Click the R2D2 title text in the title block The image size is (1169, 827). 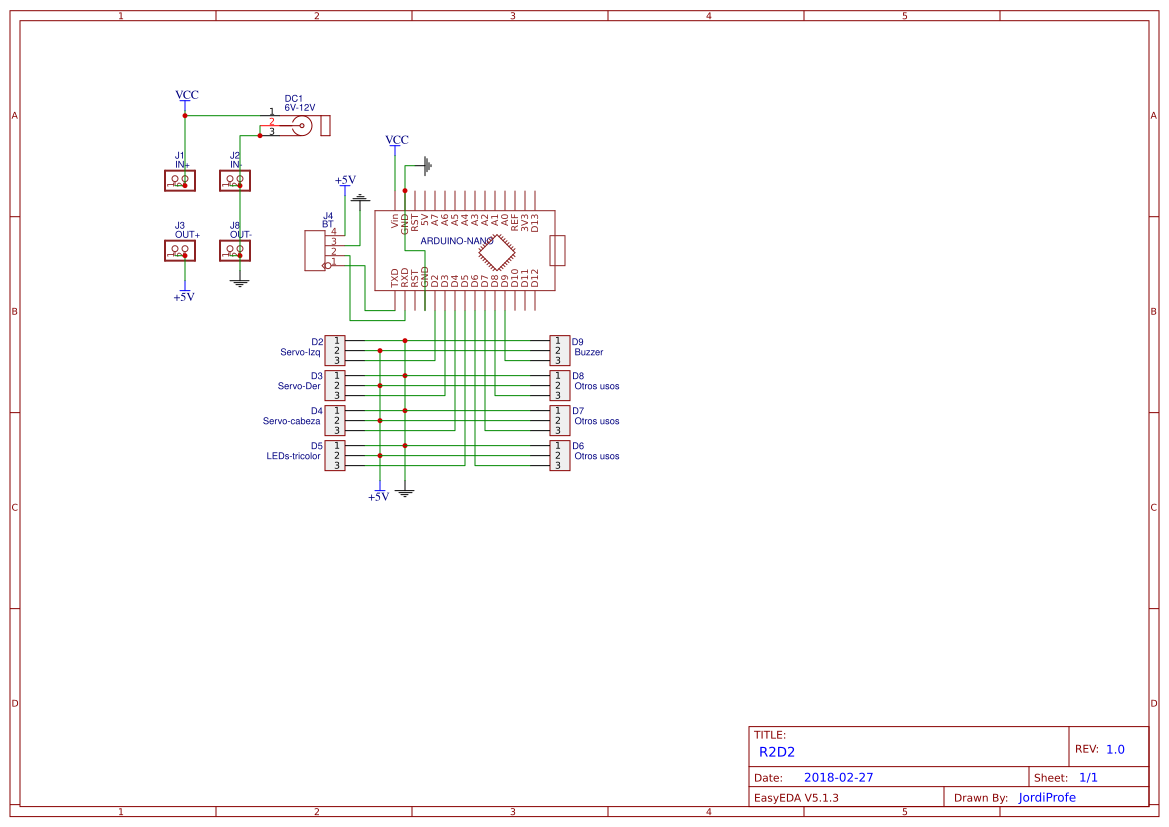778,751
